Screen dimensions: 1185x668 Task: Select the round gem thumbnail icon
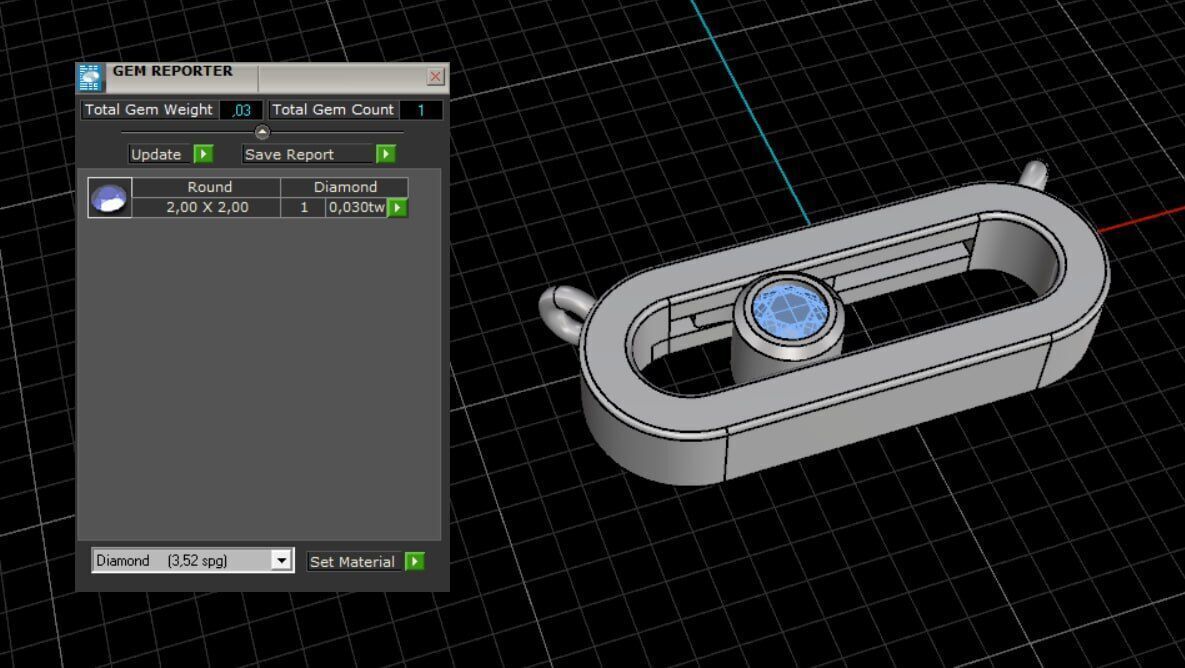(110, 197)
